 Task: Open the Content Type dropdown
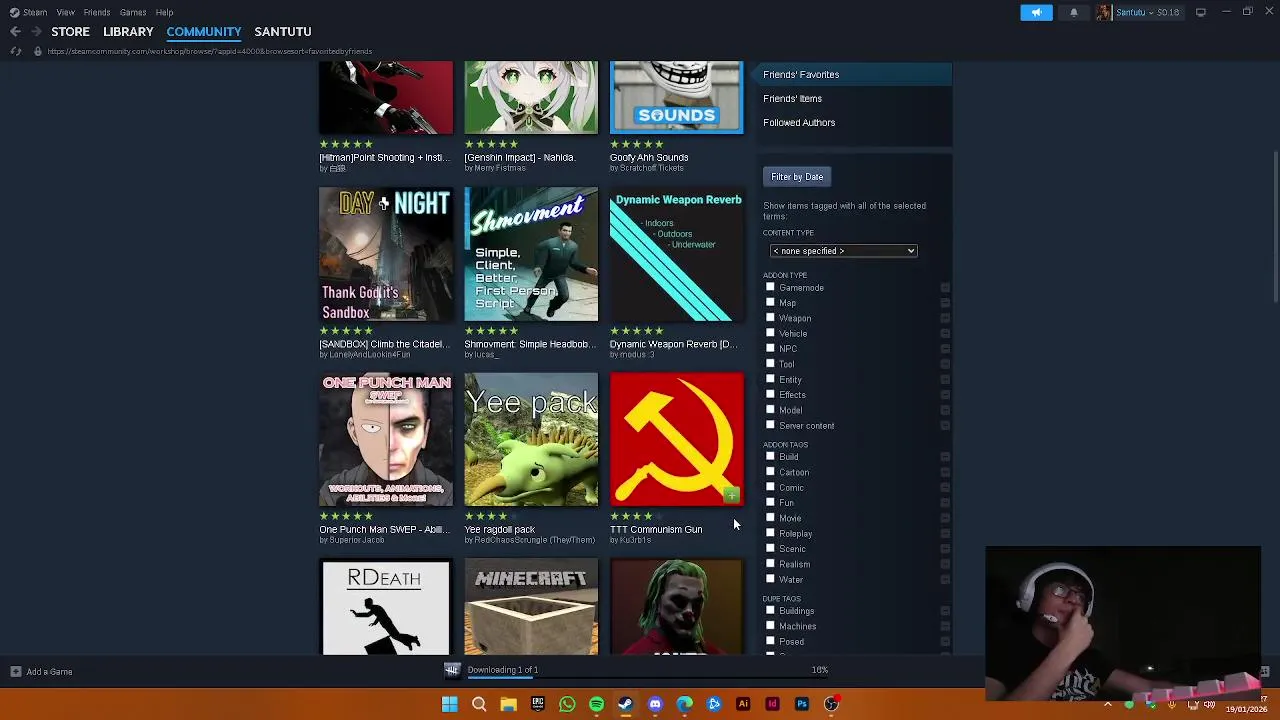pyautogui.click(x=843, y=251)
